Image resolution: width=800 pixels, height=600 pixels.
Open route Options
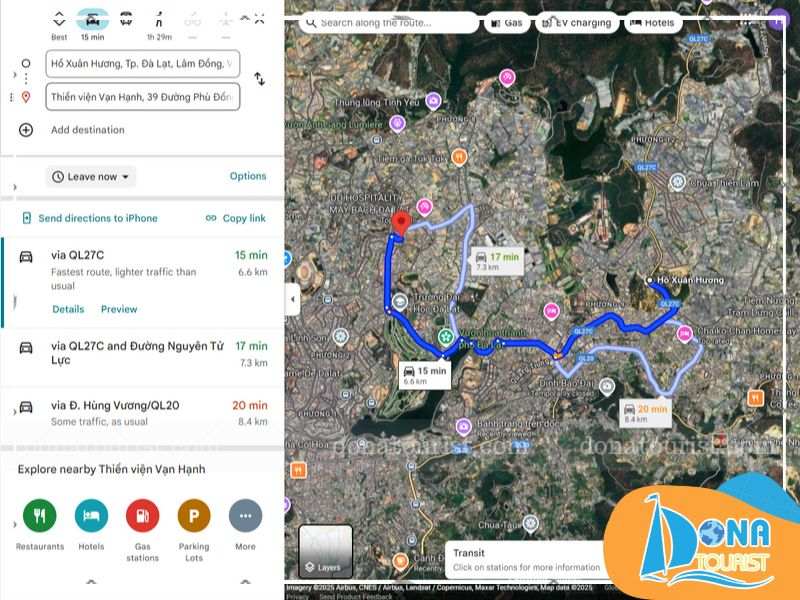(x=248, y=176)
